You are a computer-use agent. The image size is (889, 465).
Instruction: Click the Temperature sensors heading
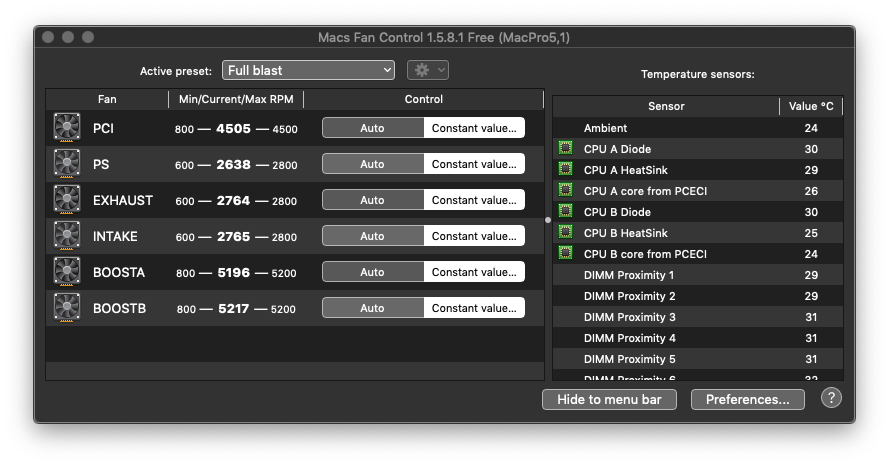tap(698, 74)
